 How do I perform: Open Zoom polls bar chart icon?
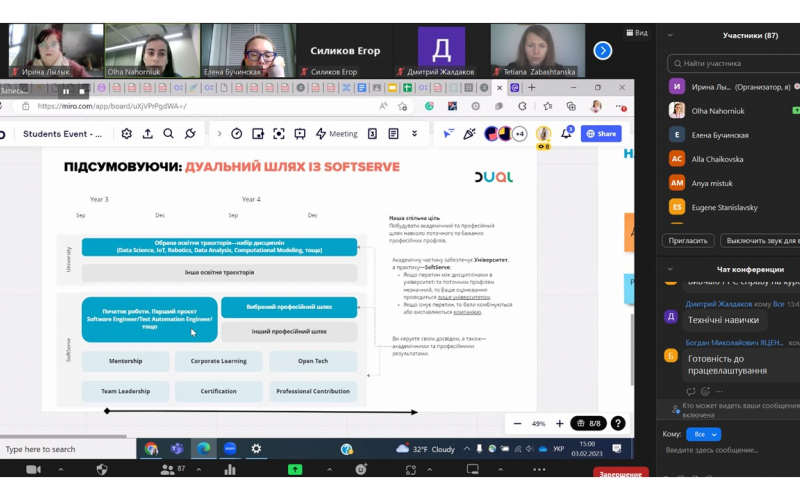click(x=230, y=469)
